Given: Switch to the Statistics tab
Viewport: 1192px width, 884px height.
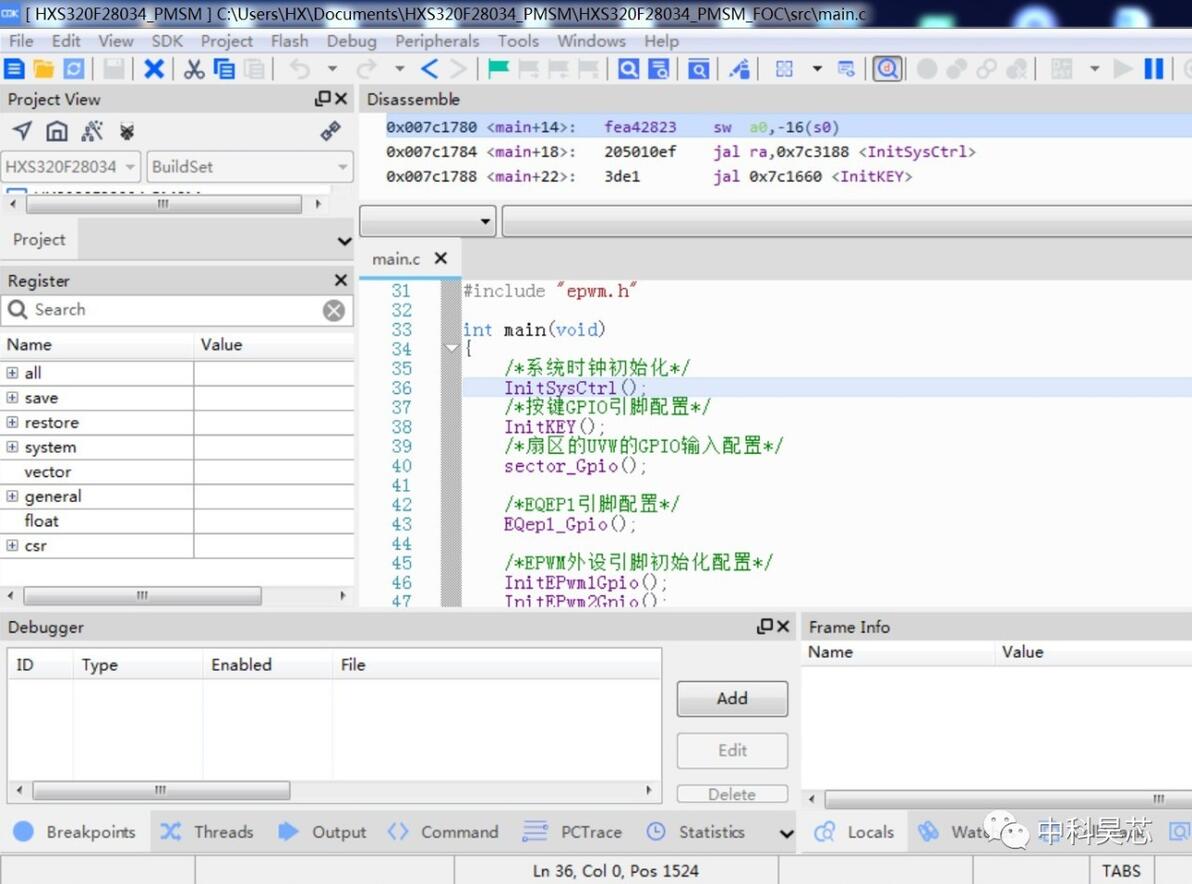Looking at the screenshot, I should pos(696,832).
